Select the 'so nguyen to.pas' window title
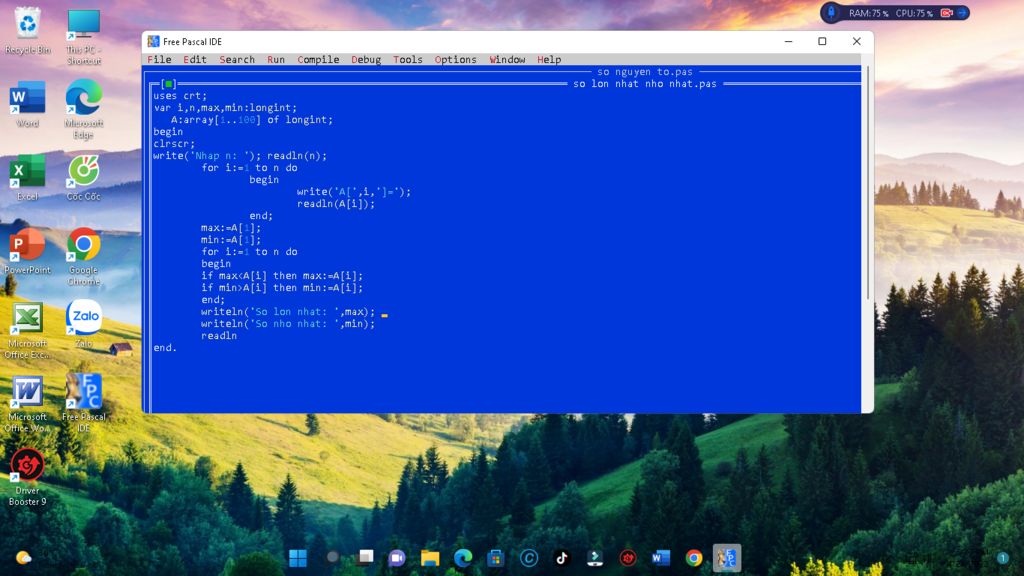Screen dimensions: 1024x576 [x=645, y=72]
